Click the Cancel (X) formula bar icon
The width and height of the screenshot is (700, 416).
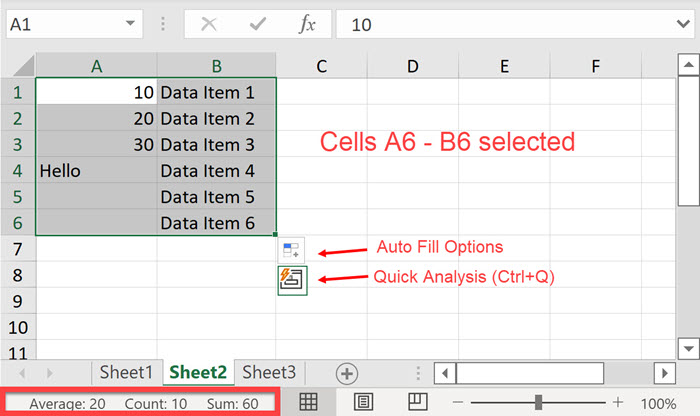coord(208,24)
